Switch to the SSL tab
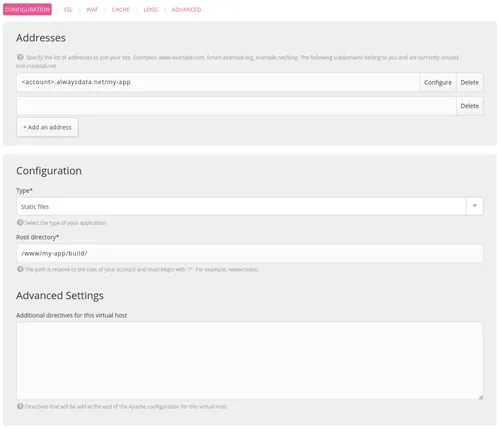 [x=68, y=10]
